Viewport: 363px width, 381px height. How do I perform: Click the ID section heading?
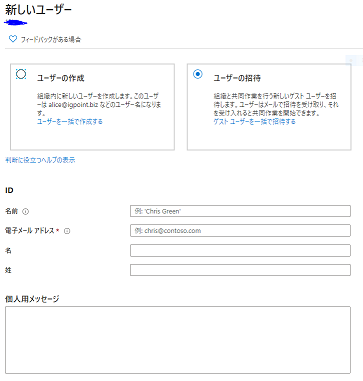[x=9, y=190]
